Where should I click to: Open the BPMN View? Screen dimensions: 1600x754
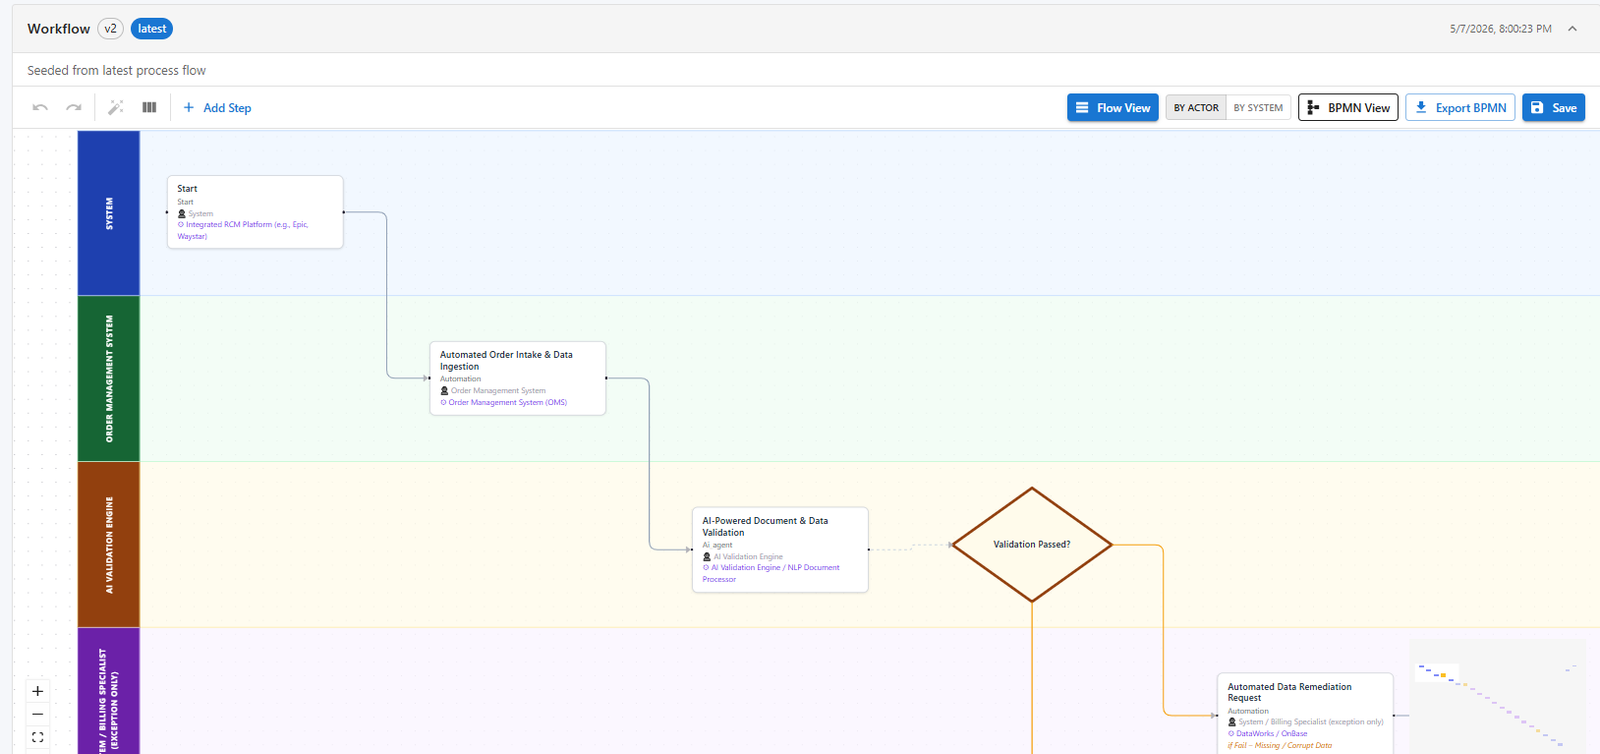pyautogui.click(x=1348, y=108)
